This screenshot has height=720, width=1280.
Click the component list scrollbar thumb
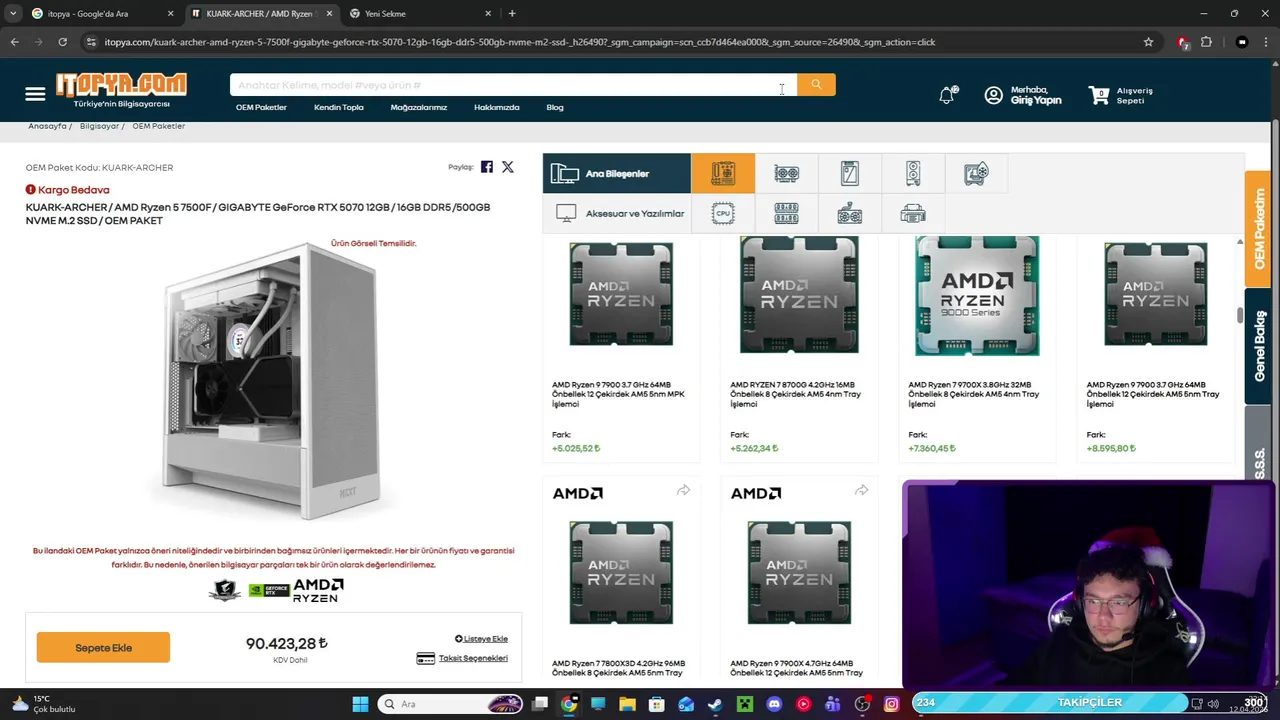click(x=1240, y=315)
